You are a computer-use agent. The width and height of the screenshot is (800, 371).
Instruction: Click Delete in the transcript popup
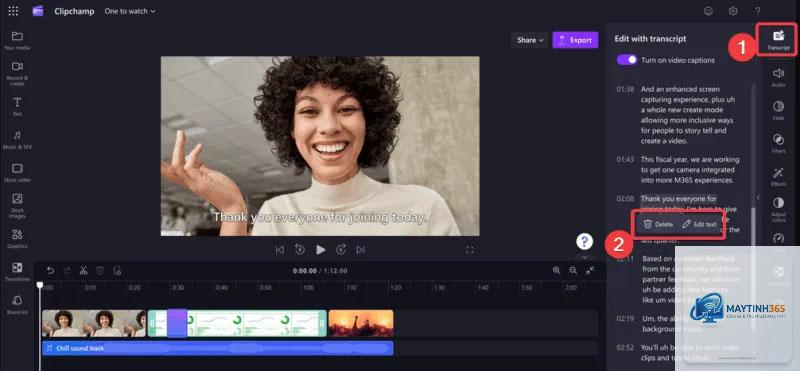(x=658, y=224)
